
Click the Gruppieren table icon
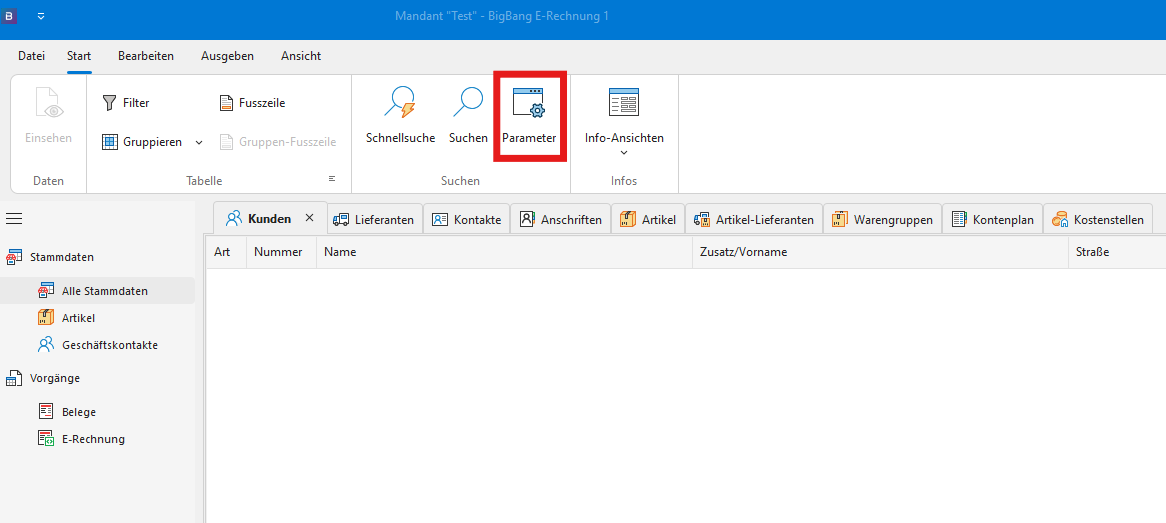[111, 142]
